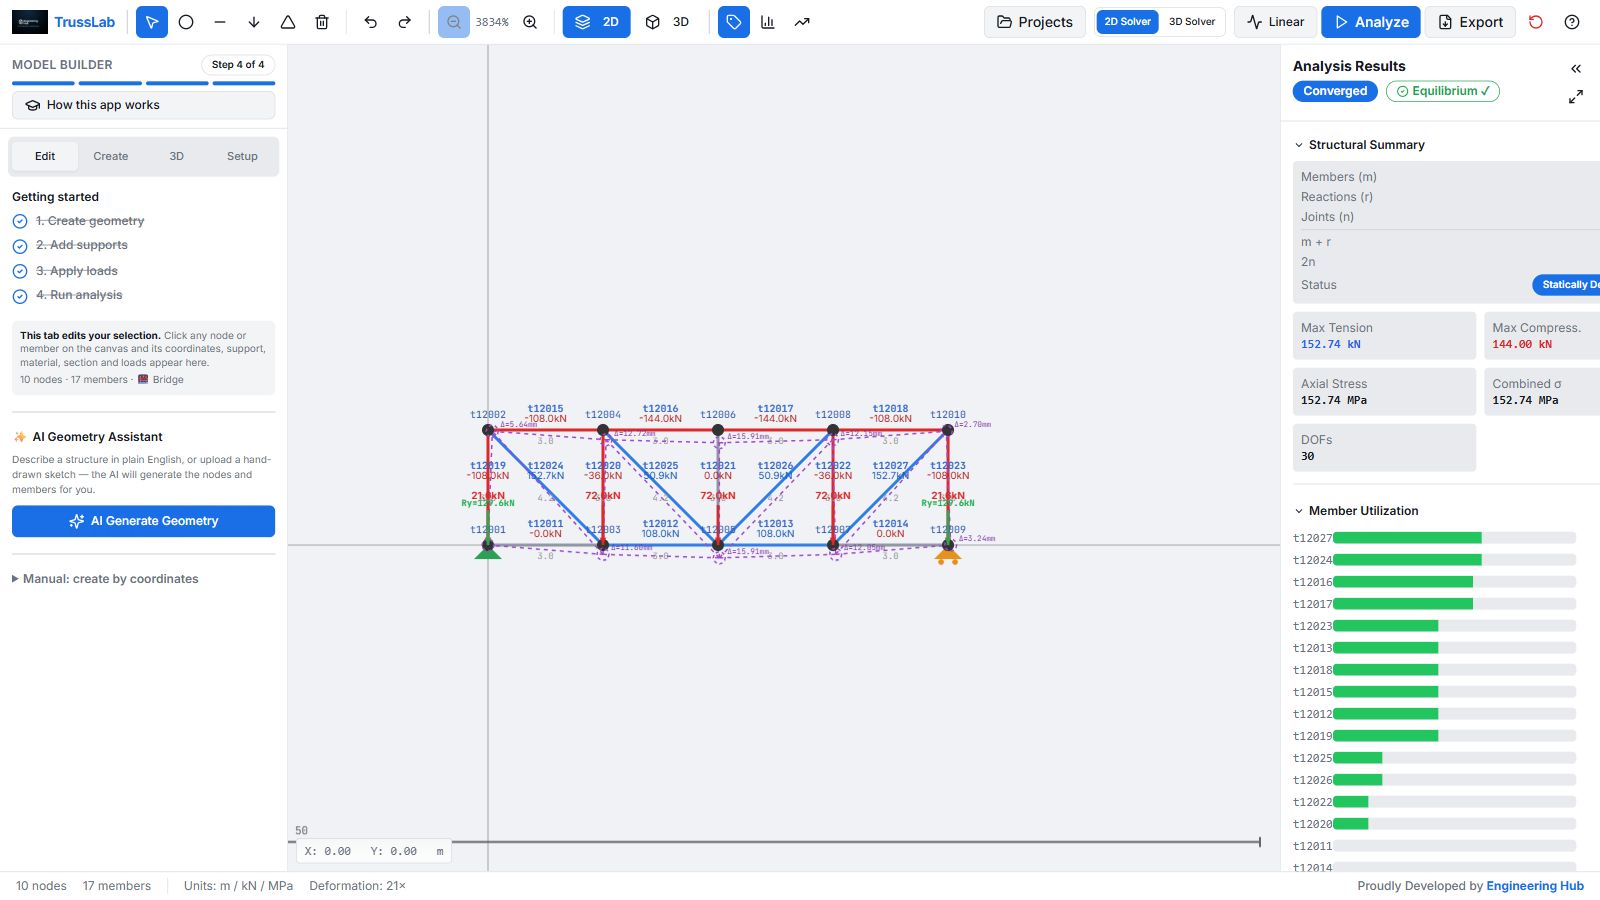Expand the Analysis Results panel fullscreen
This screenshot has height=900, width=1600.
(1576, 97)
